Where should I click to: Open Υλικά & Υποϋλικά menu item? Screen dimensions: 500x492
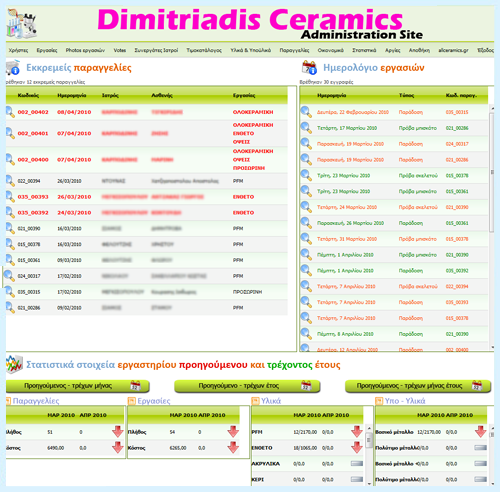251,50
